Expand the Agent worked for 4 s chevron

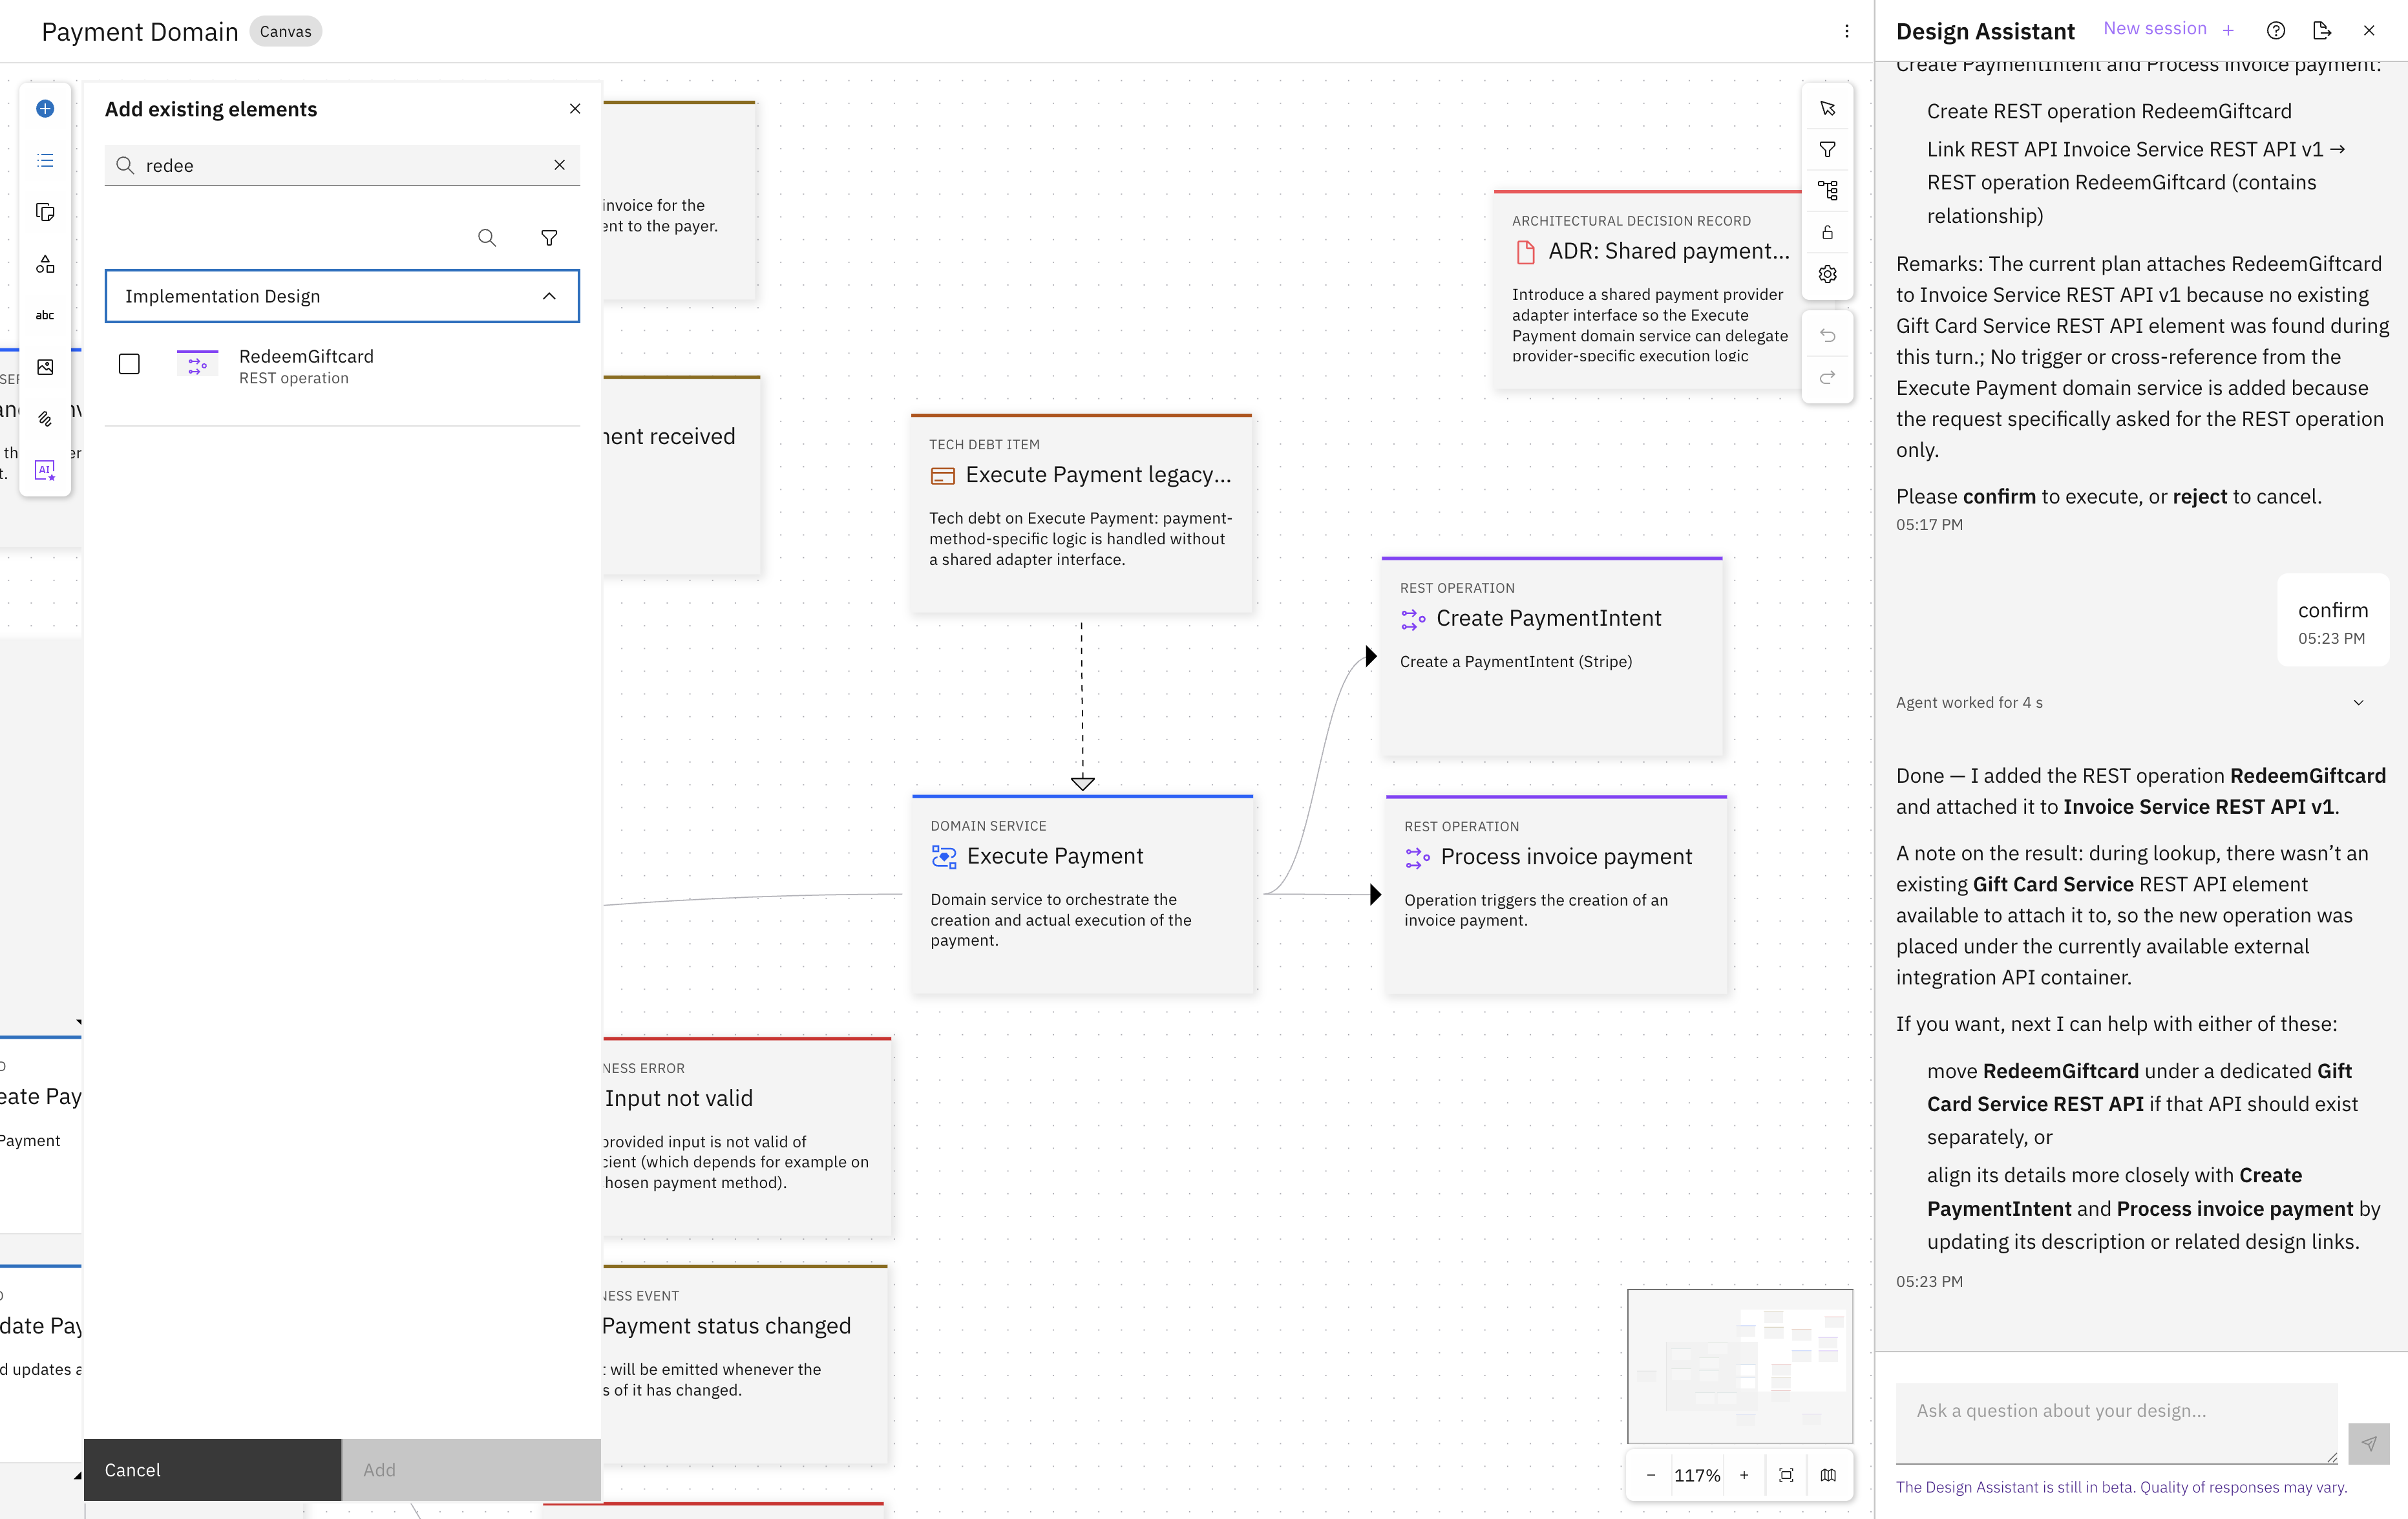tap(2359, 702)
